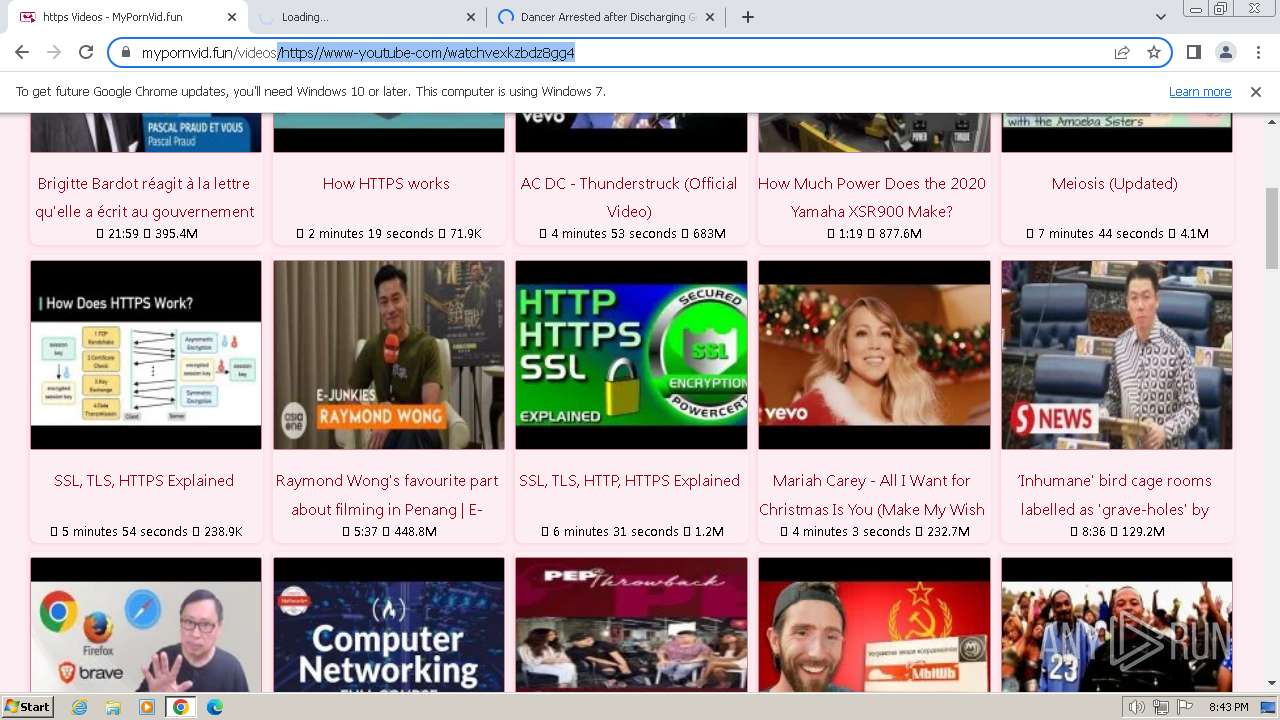Close the 'Dancer Arrested' tab
This screenshot has height=720, width=1280.
pos(710,17)
